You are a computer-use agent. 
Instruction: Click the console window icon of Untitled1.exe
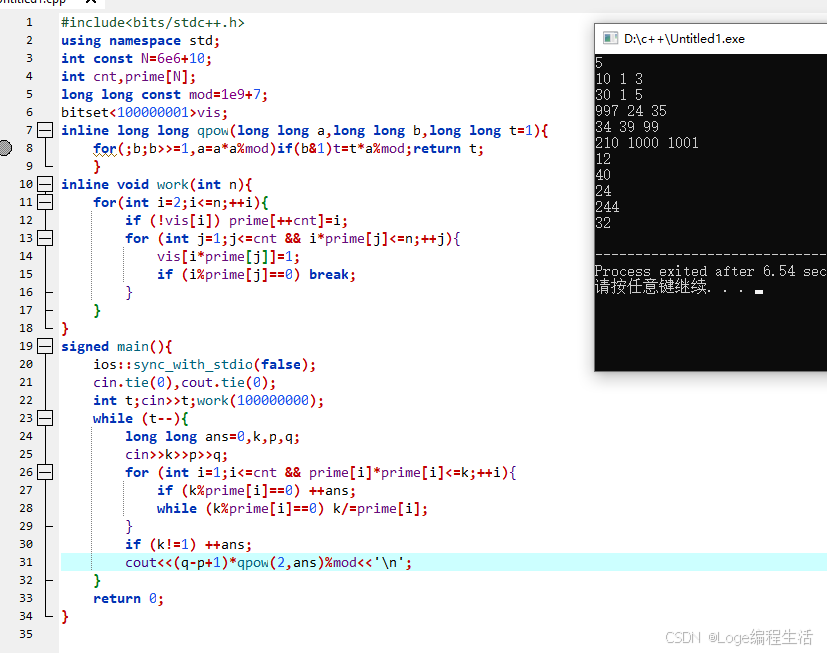tap(610, 38)
